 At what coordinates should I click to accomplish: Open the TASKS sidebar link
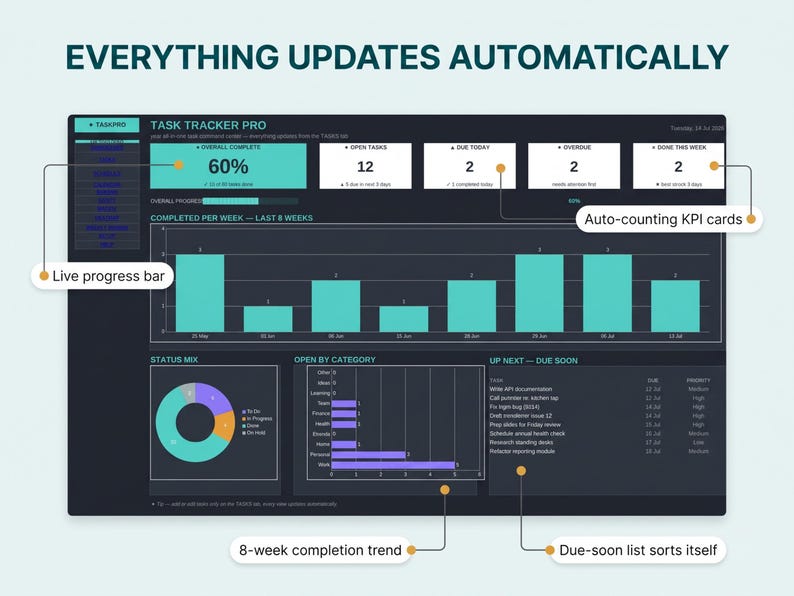pyautogui.click(x=107, y=160)
